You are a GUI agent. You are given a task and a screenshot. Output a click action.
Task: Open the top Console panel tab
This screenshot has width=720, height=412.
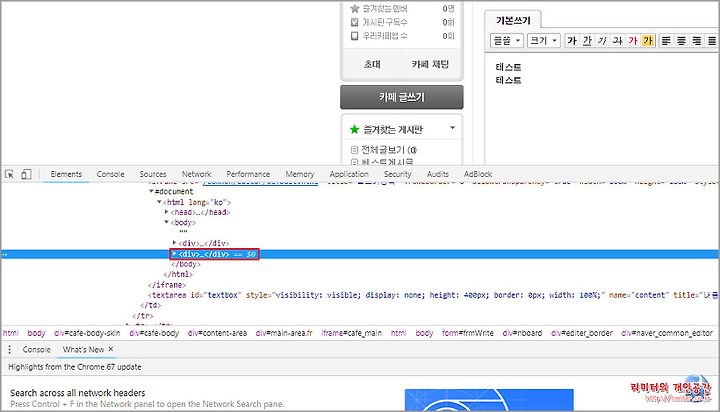[110, 174]
